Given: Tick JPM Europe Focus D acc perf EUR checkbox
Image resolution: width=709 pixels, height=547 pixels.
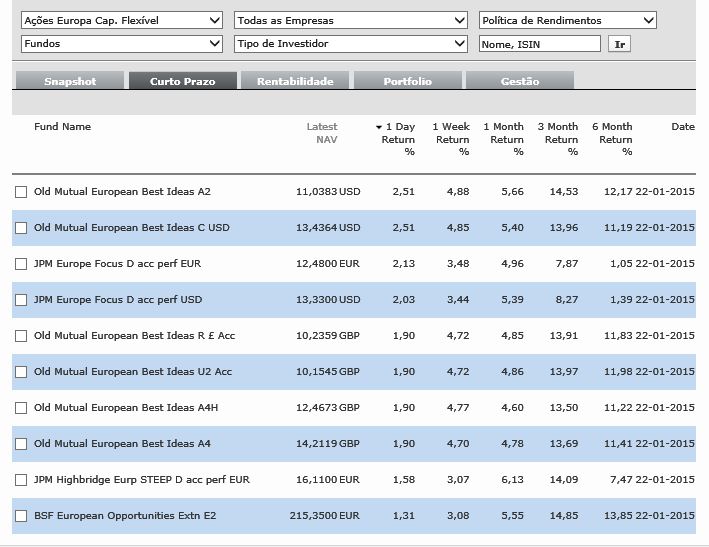Looking at the screenshot, I should click(21, 264).
